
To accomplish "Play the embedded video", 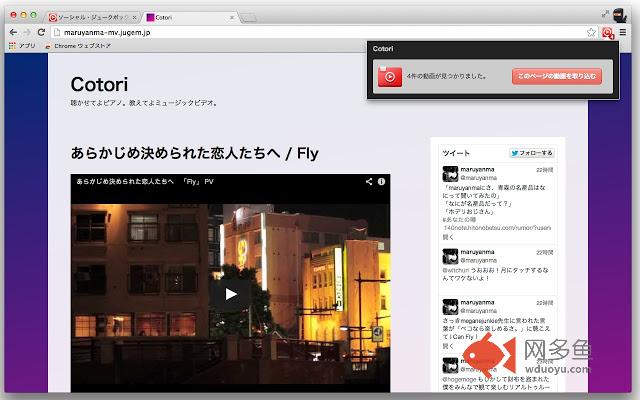I will pyautogui.click(x=231, y=293).
